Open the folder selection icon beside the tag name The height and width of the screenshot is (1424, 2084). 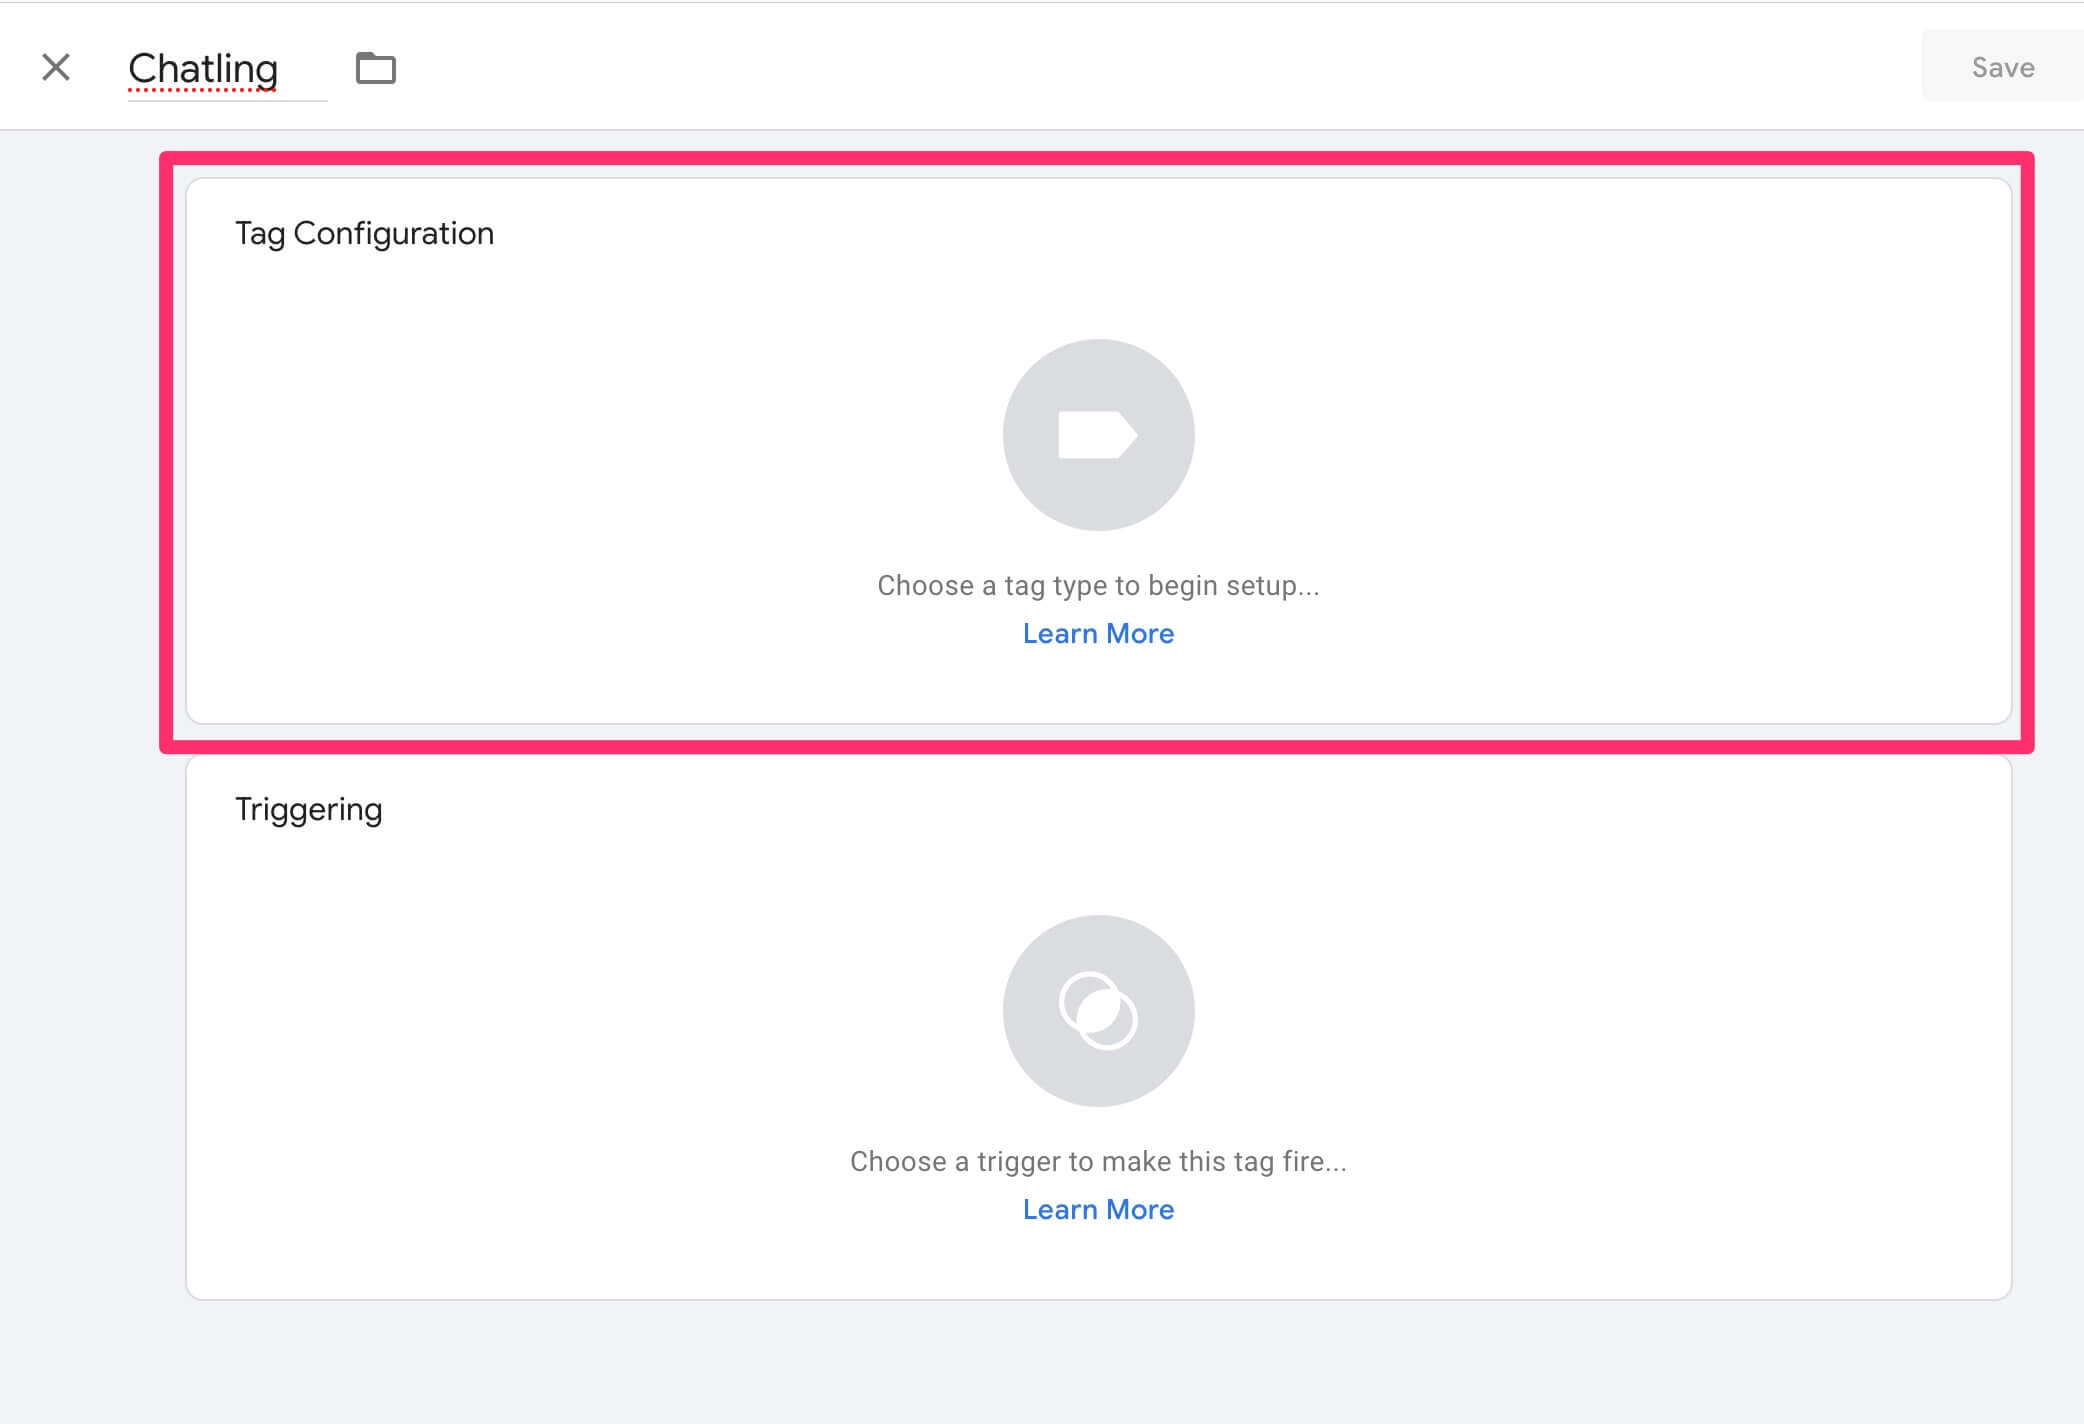click(x=376, y=68)
